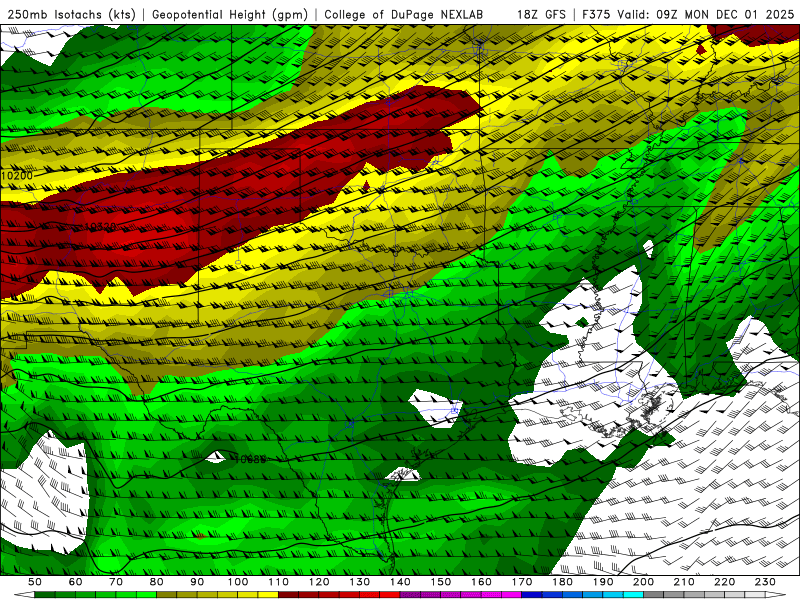Screen dimensions: 800x600
Task: Click the 160 value on the color scale
Action: coord(481,582)
